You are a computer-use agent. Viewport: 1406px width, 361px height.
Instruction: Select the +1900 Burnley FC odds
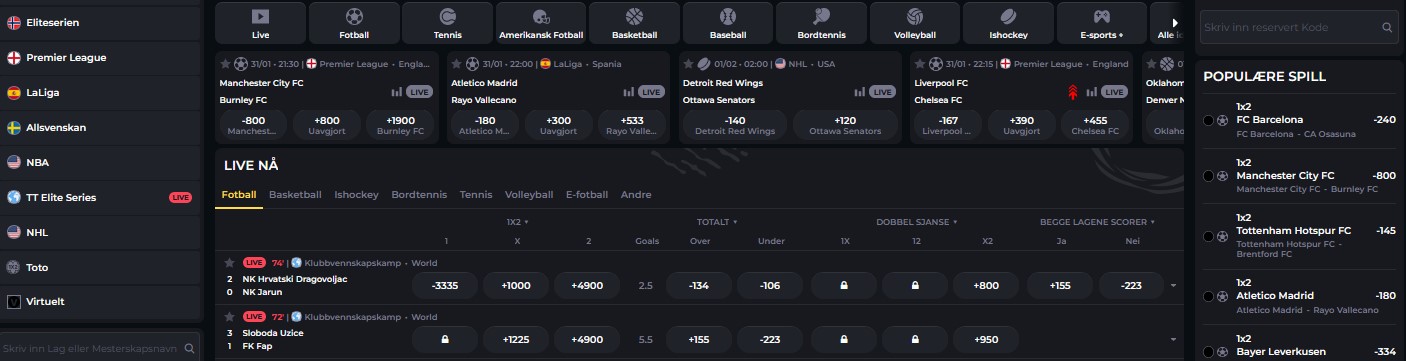[400, 124]
